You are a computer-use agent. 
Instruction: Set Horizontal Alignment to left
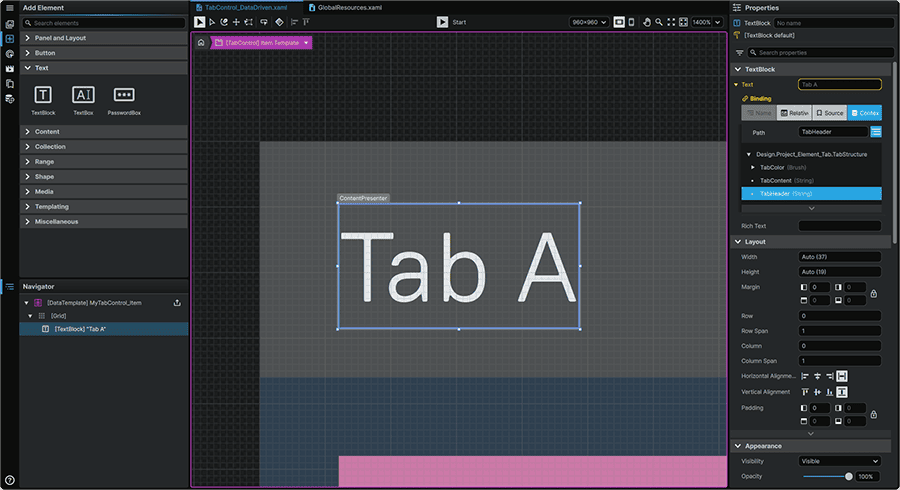point(805,376)
